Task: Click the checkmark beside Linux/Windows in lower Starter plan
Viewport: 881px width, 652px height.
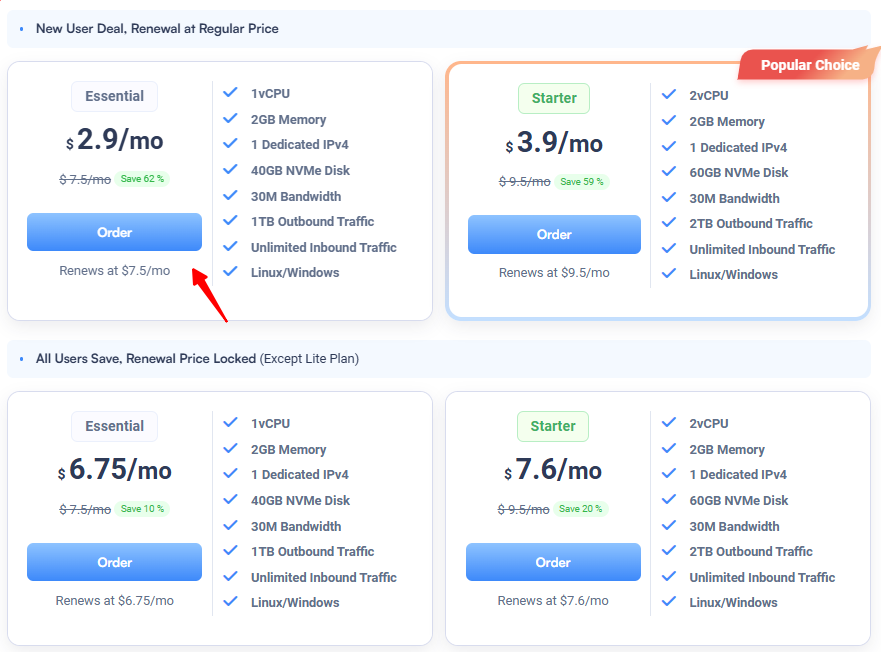Action: (669, 602)
